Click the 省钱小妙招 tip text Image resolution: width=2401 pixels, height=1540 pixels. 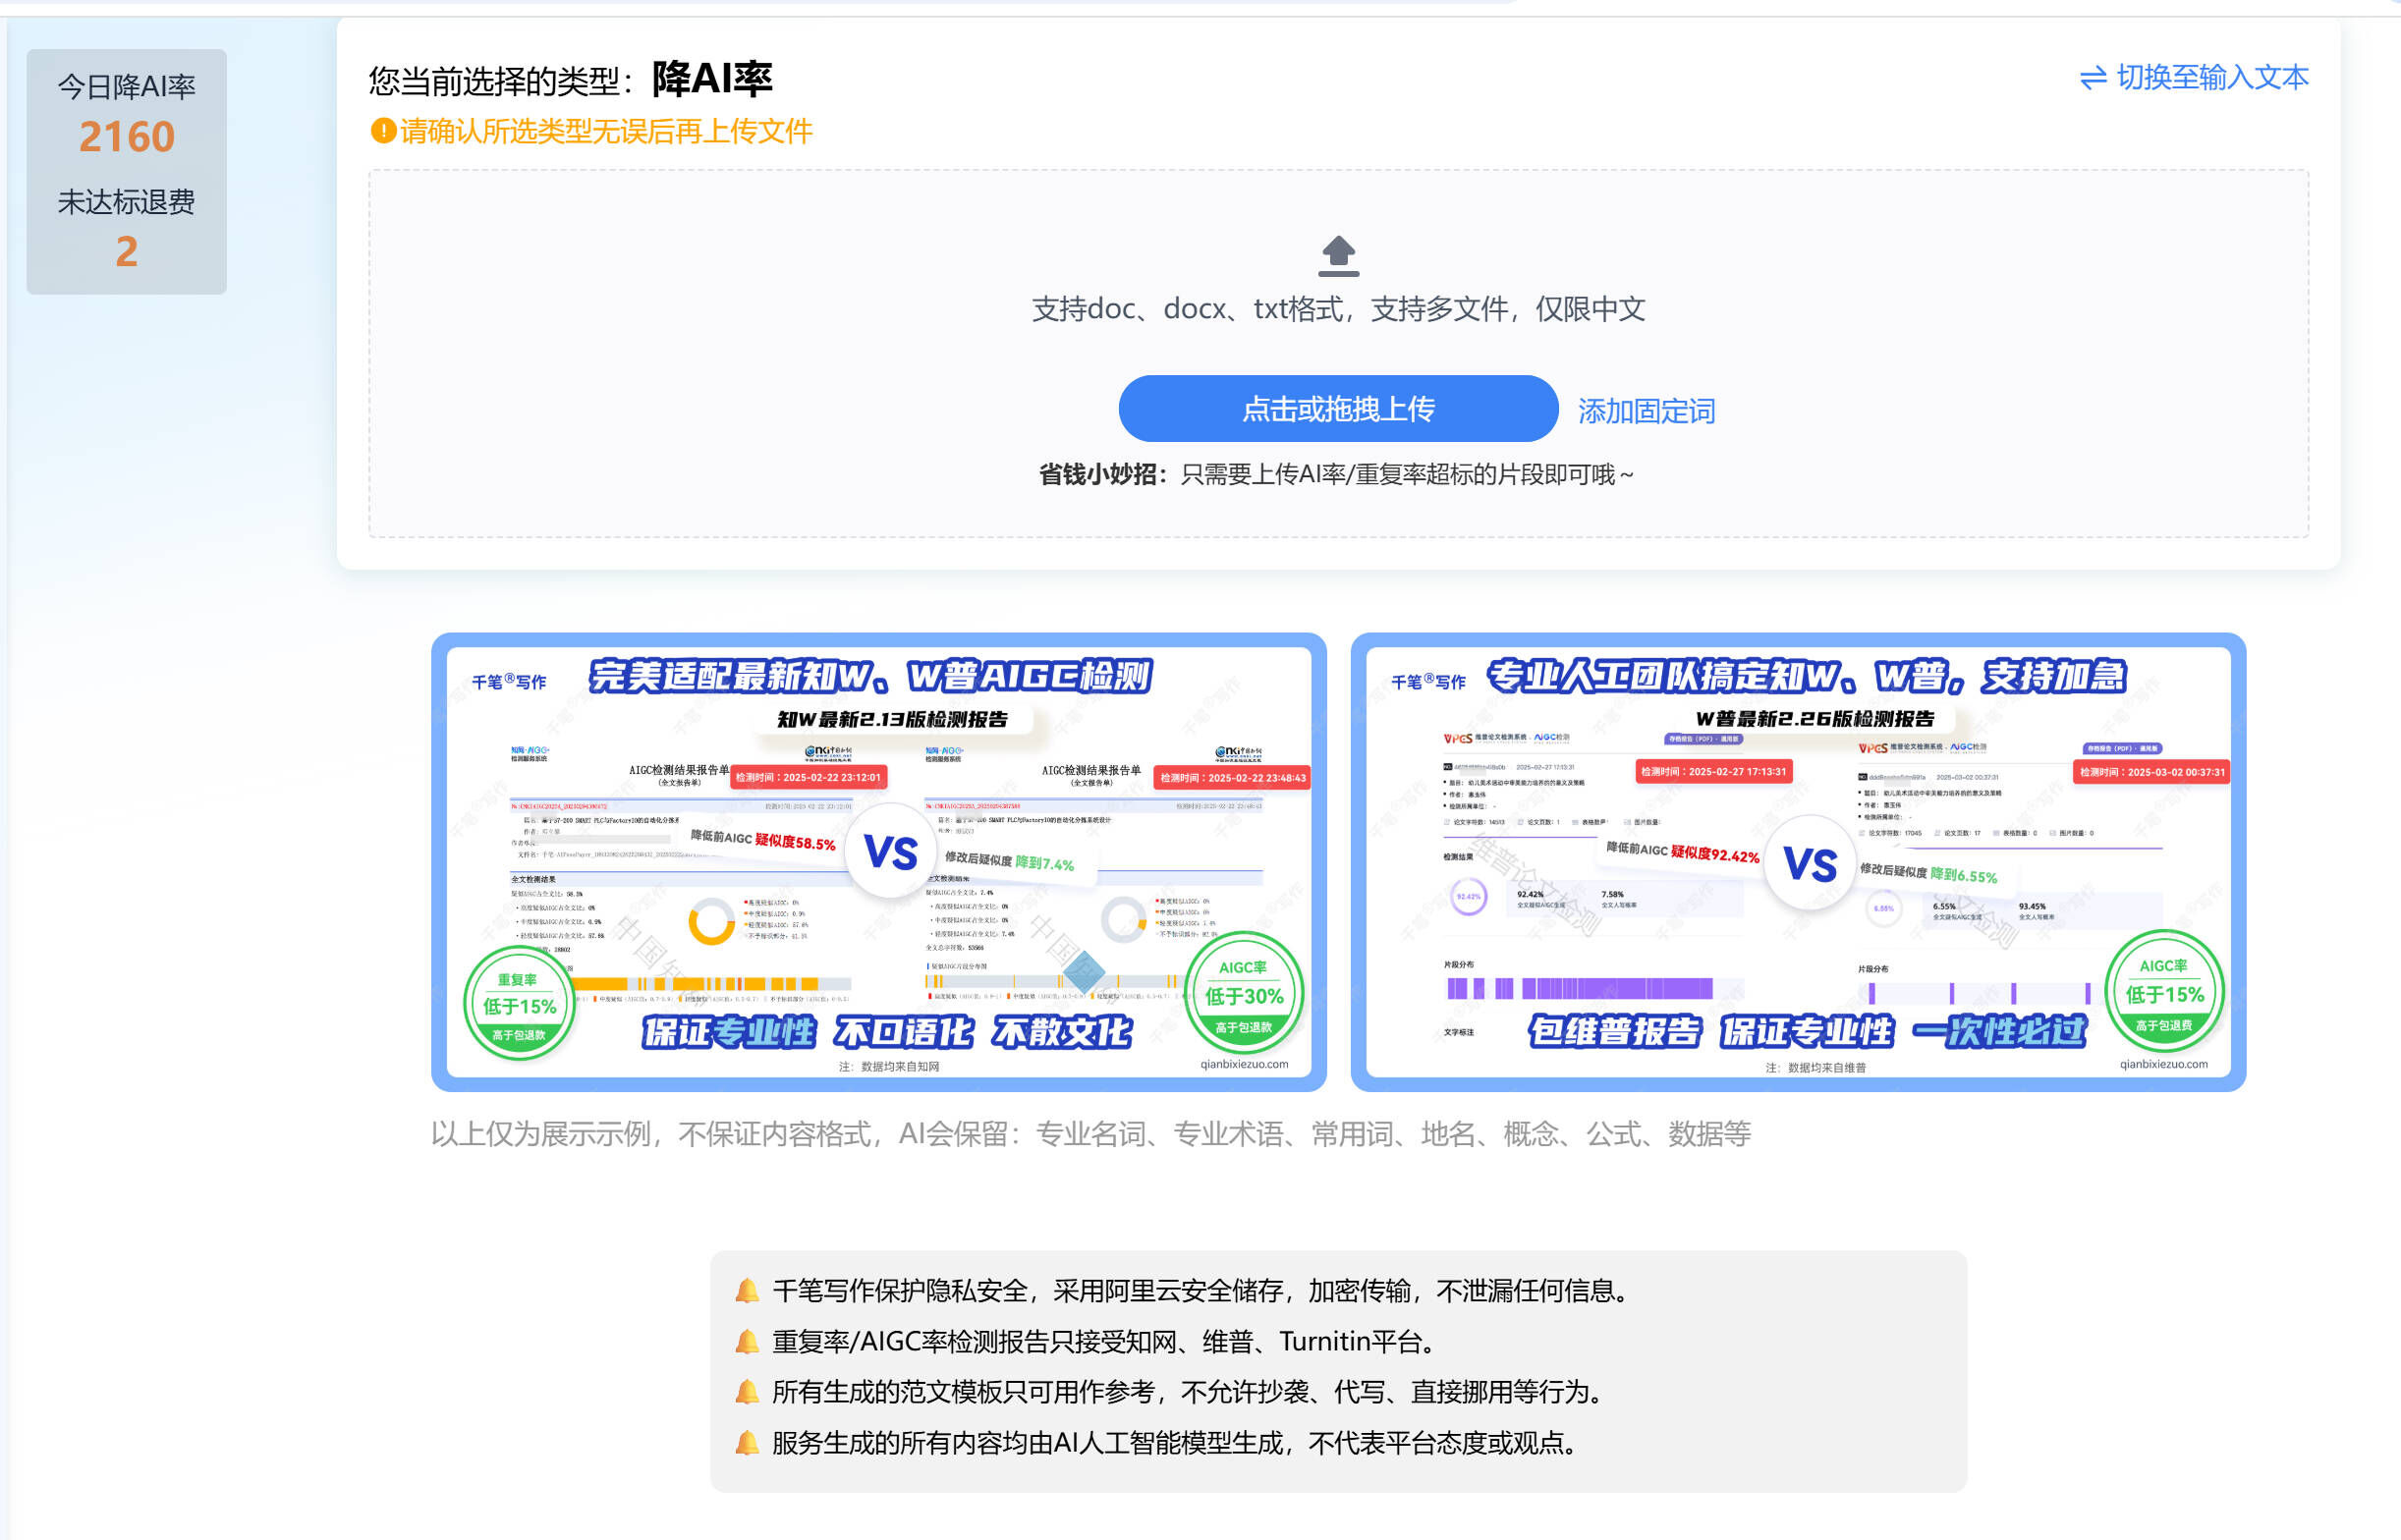[x=1337, y=475]
